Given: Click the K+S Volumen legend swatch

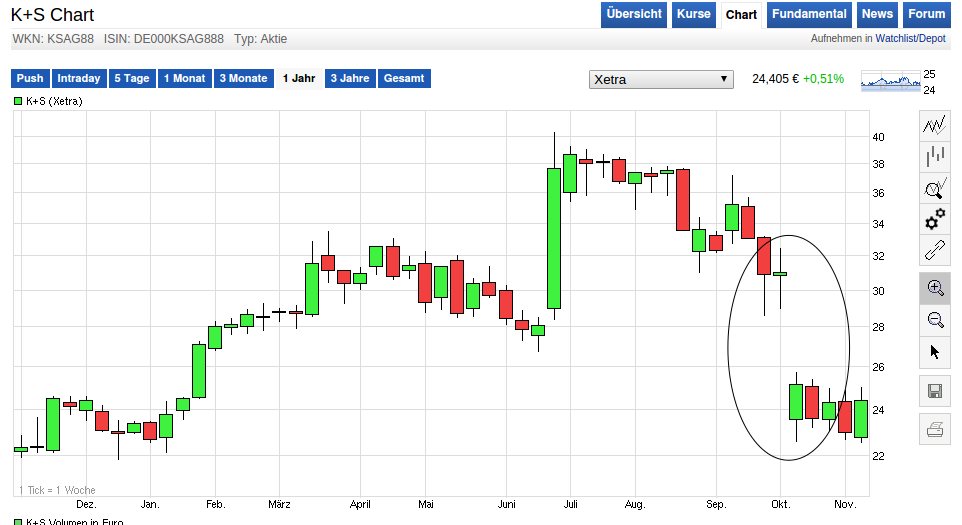Looking at the screenshot, I should coord(18,523).
